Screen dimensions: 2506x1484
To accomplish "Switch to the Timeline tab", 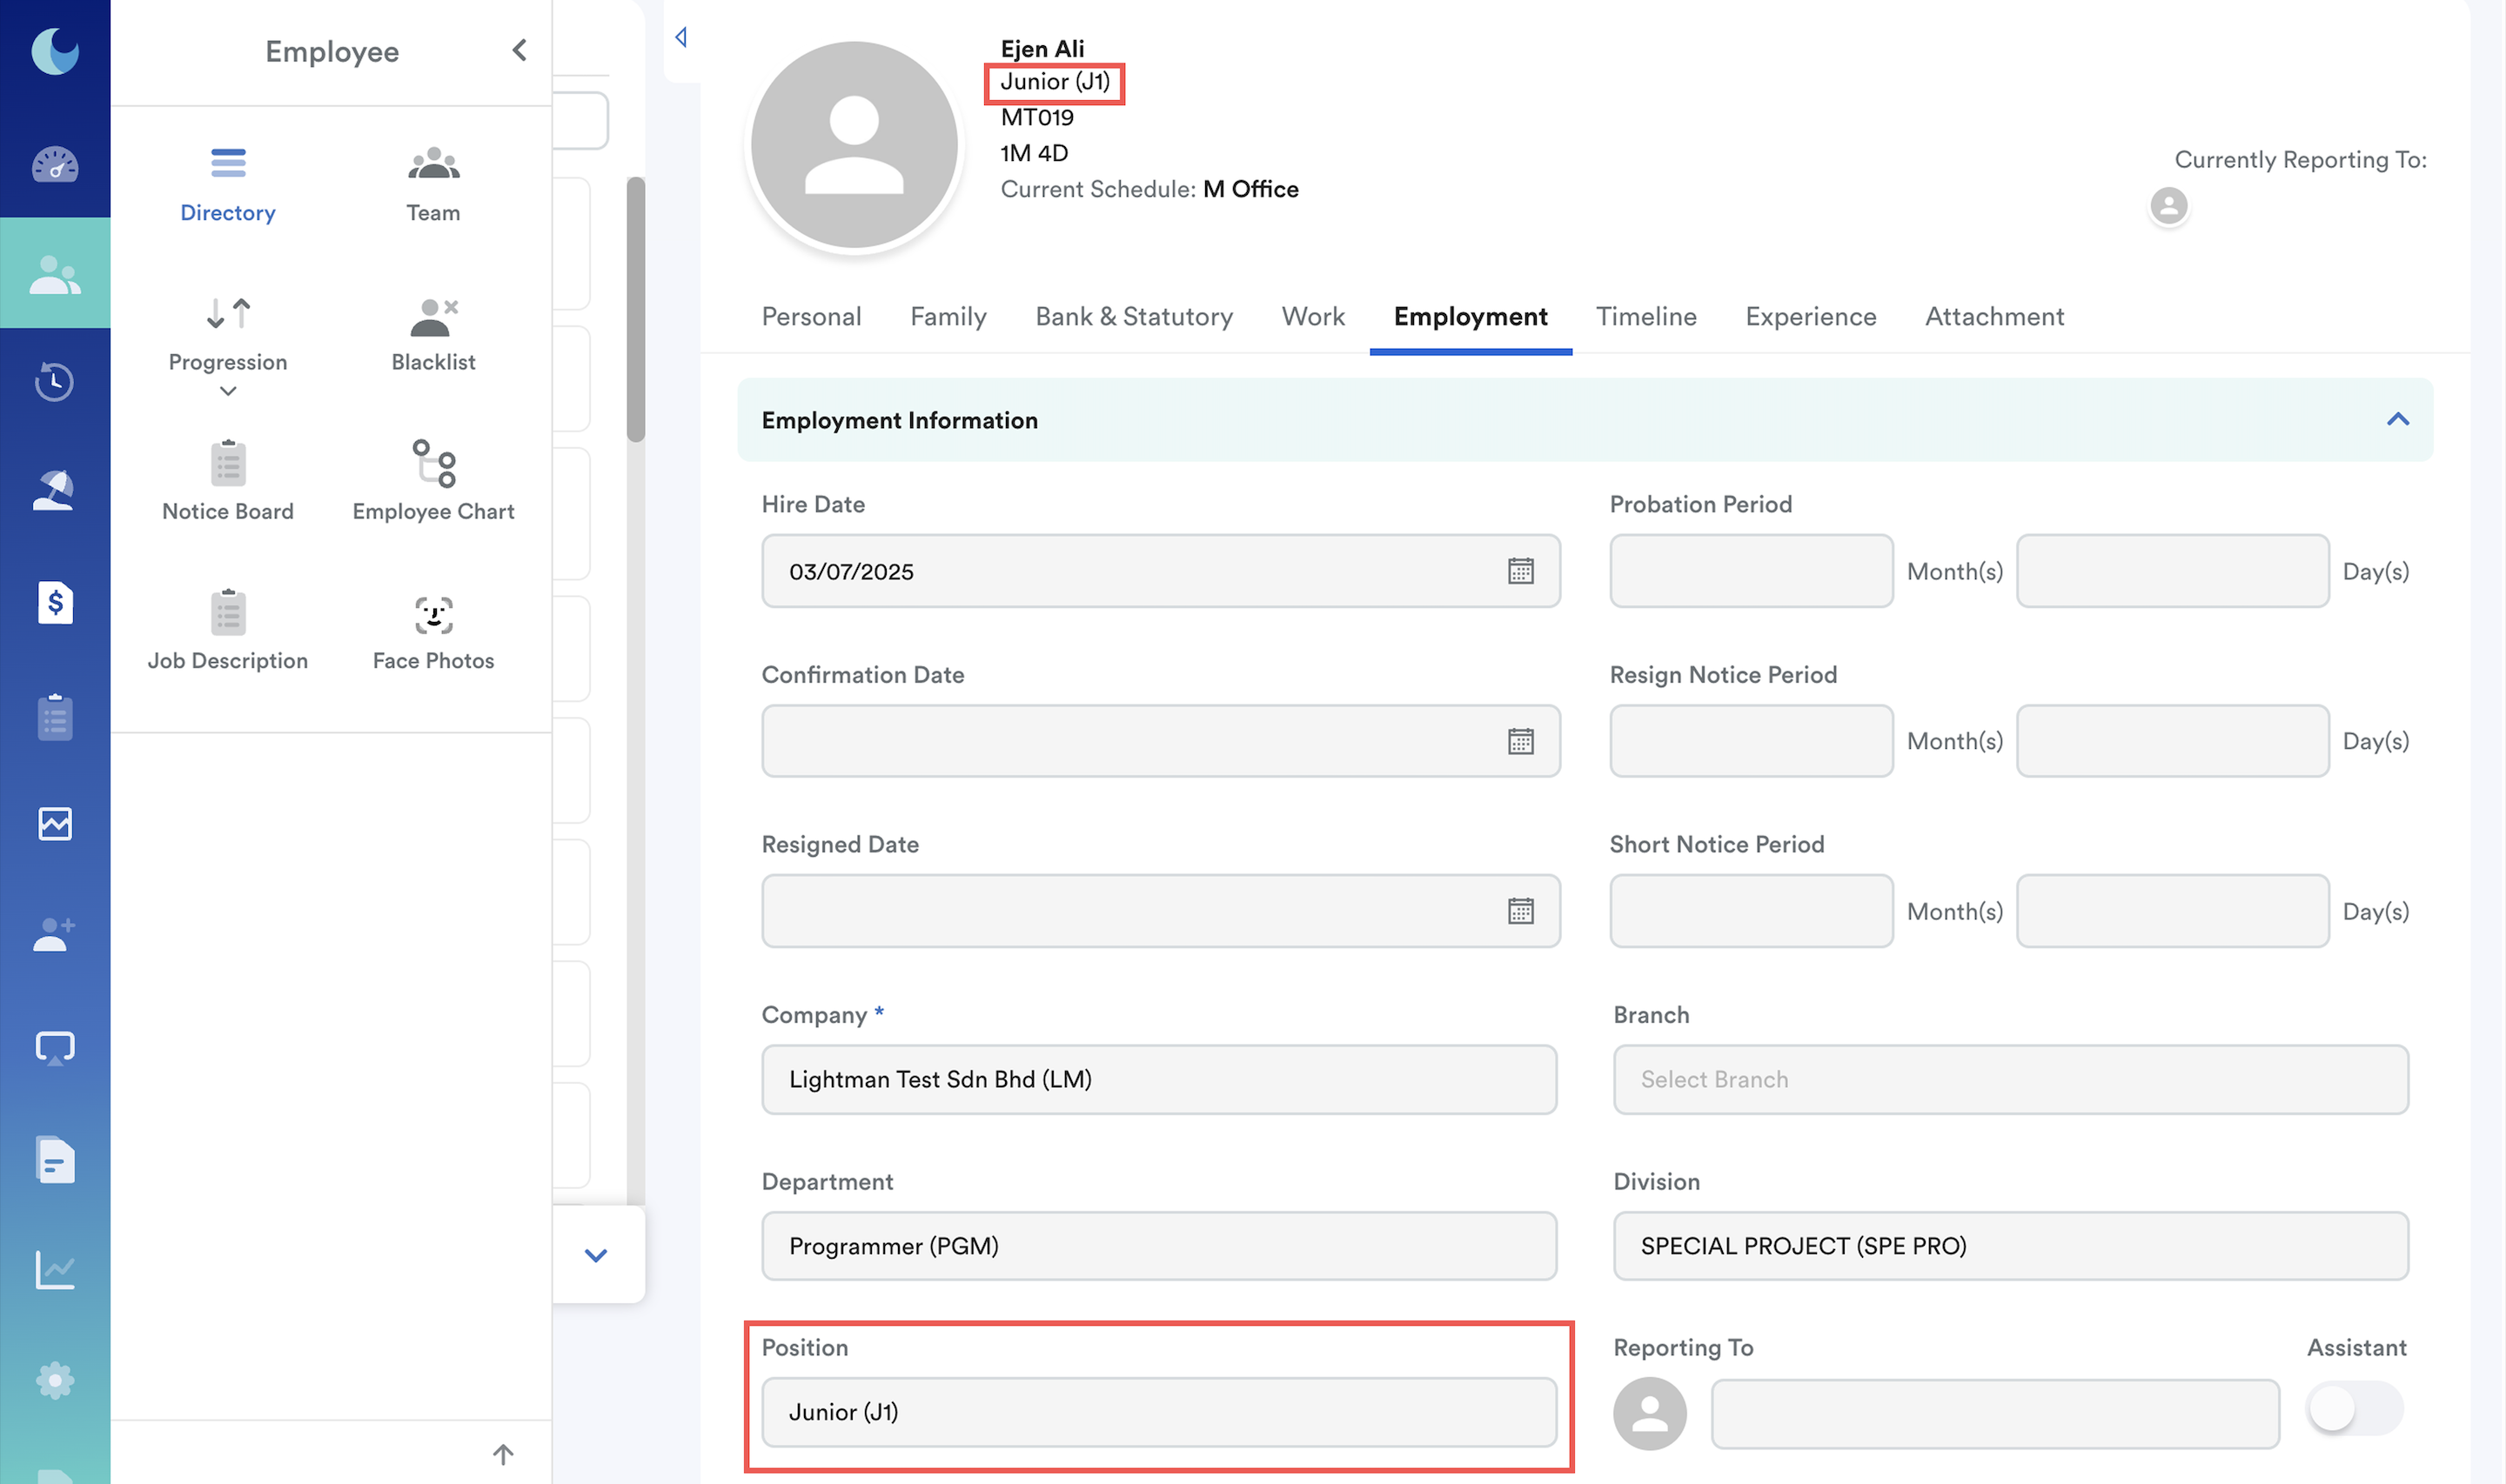I will [x=1646, y=317].
